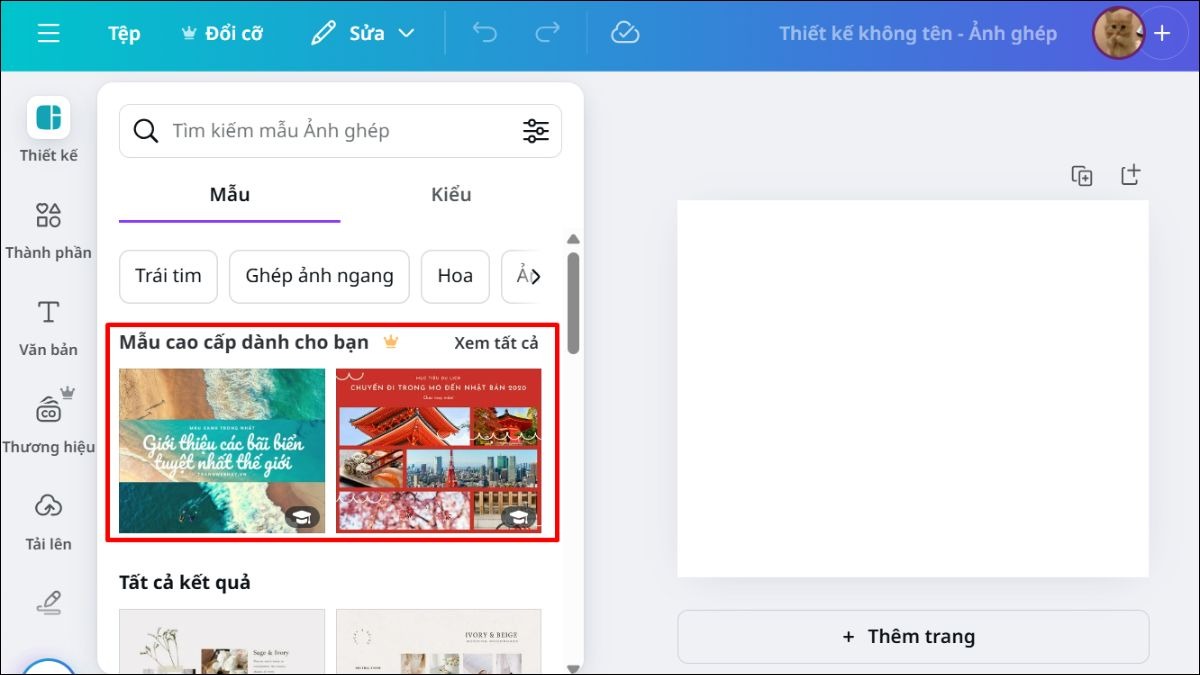
Task: Focus the Tìm kiếm mẫu Ảnh ghép field
Action: (340, 131)
